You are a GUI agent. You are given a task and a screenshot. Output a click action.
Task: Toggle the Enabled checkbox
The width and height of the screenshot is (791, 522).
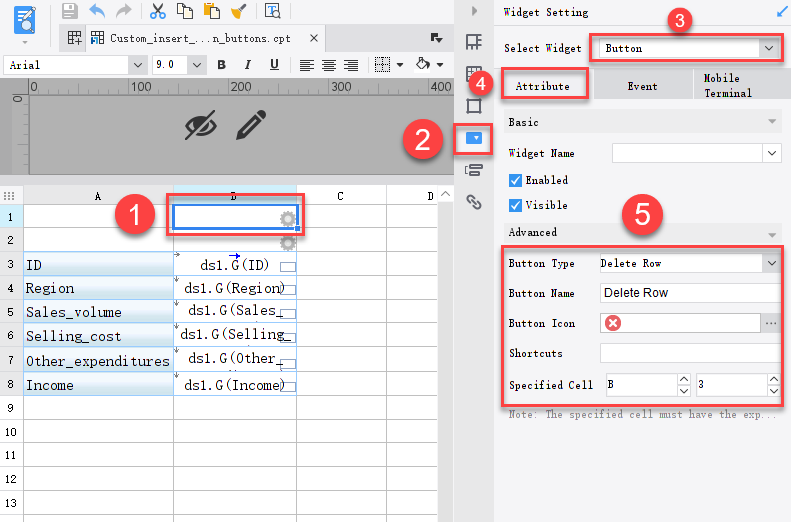pos(515,180)
